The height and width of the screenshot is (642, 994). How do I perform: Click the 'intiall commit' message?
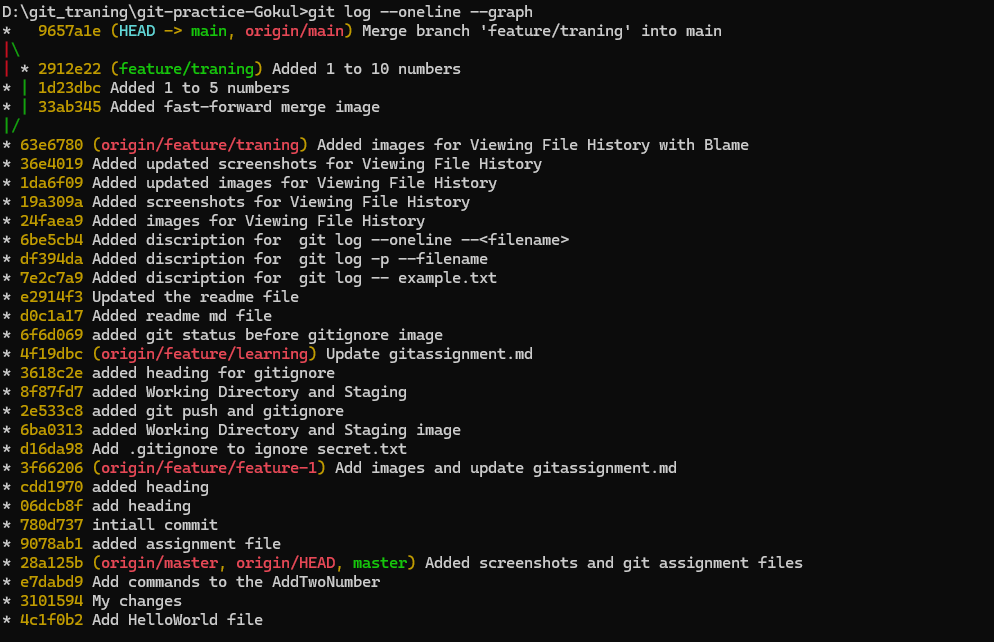click(155, 525)
